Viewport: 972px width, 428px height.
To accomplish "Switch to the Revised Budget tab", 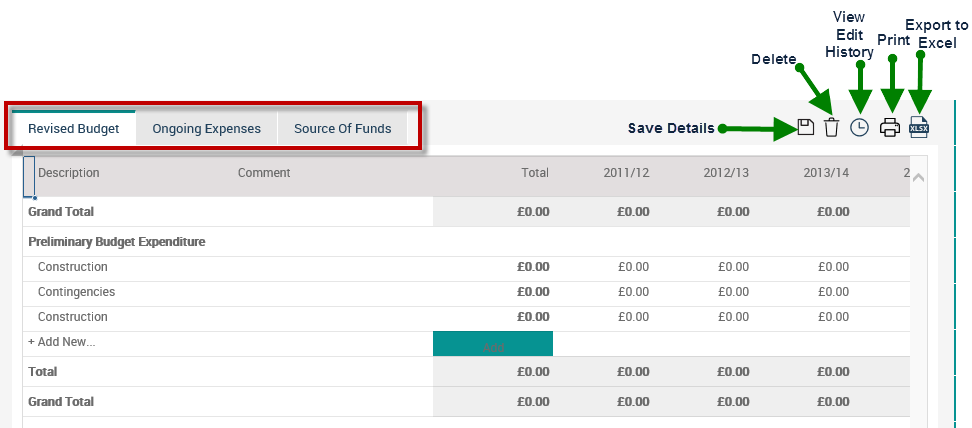I will [74, 129].
